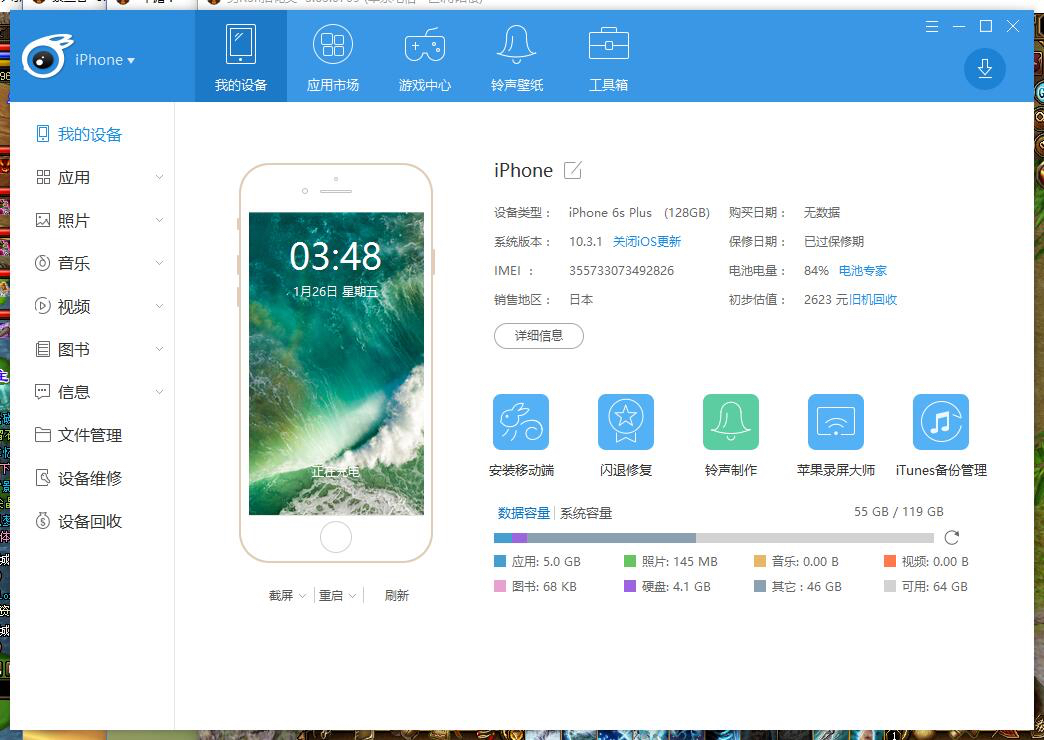Screen dimensions: 1044x740
Task: Open the iPhone device dropdown
Action: tap(105, 60)
